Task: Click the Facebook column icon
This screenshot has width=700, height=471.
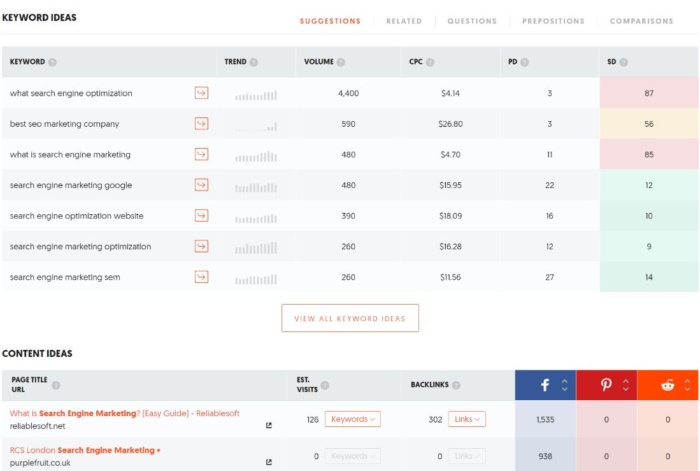Action: pyautogui.click(x=545, y=385)
